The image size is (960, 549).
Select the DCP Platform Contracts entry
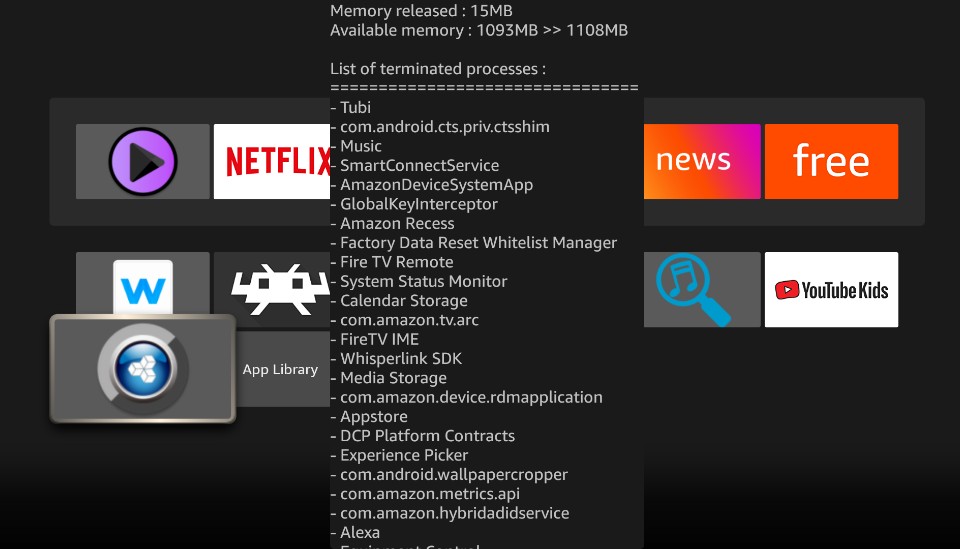coord(422,436)
